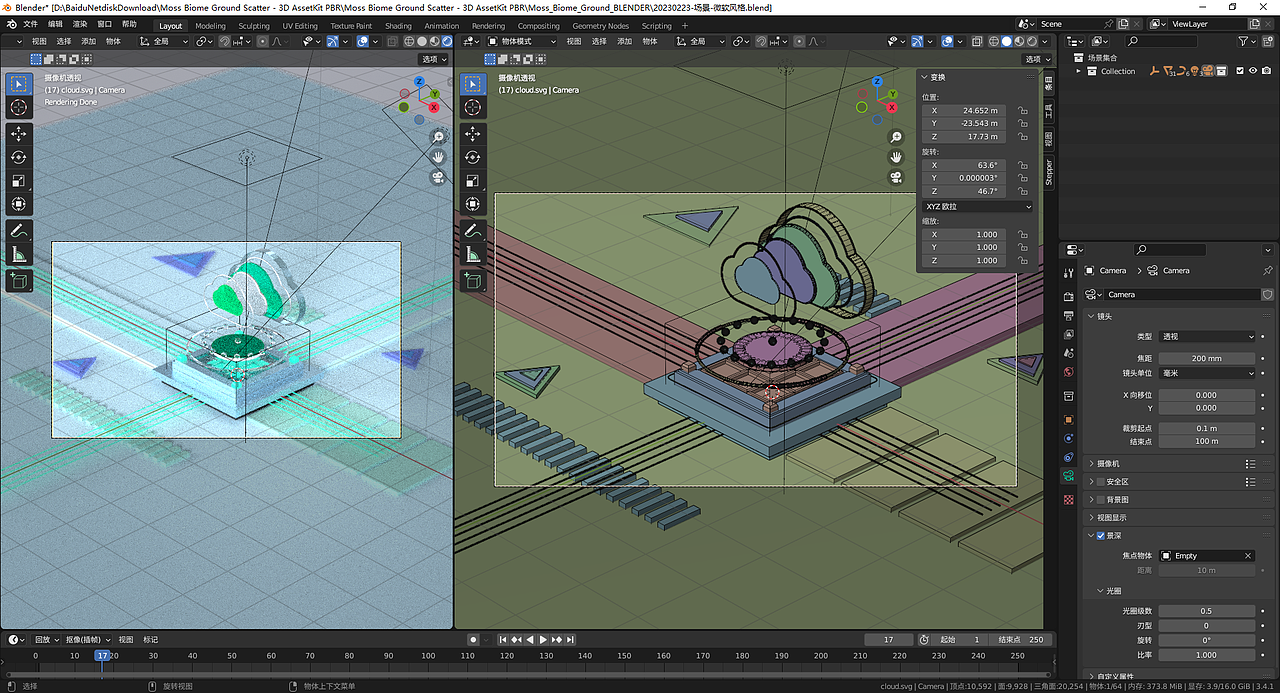Click the outliner filter funnel icon
1280x693 pixels.
(x=1244, y=41)
